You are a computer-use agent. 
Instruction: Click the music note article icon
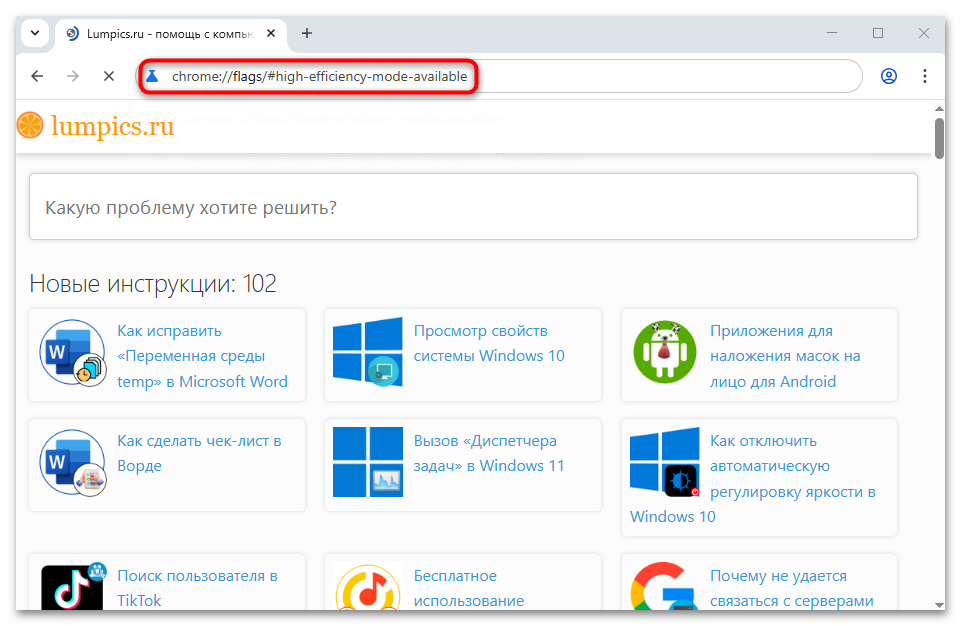coord(368,587)
